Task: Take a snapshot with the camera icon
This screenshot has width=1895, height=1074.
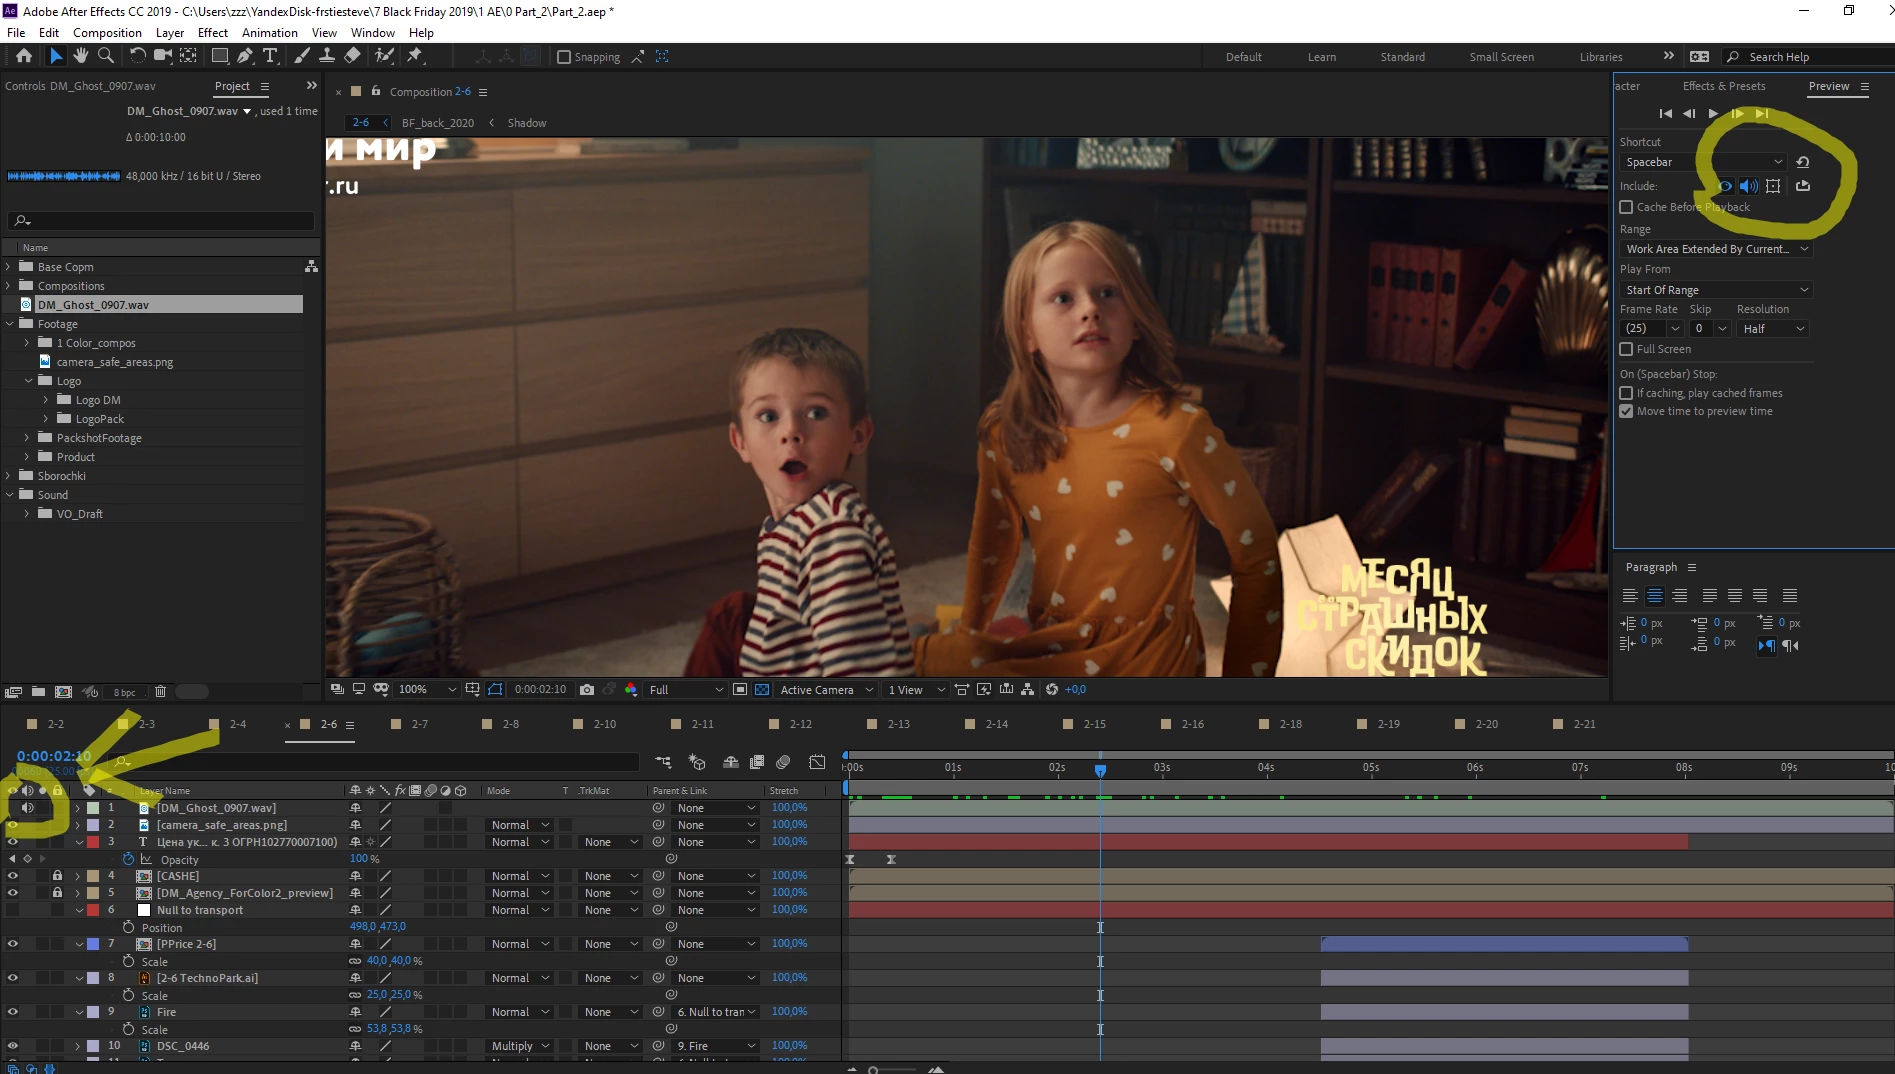Action: point(587,689)
